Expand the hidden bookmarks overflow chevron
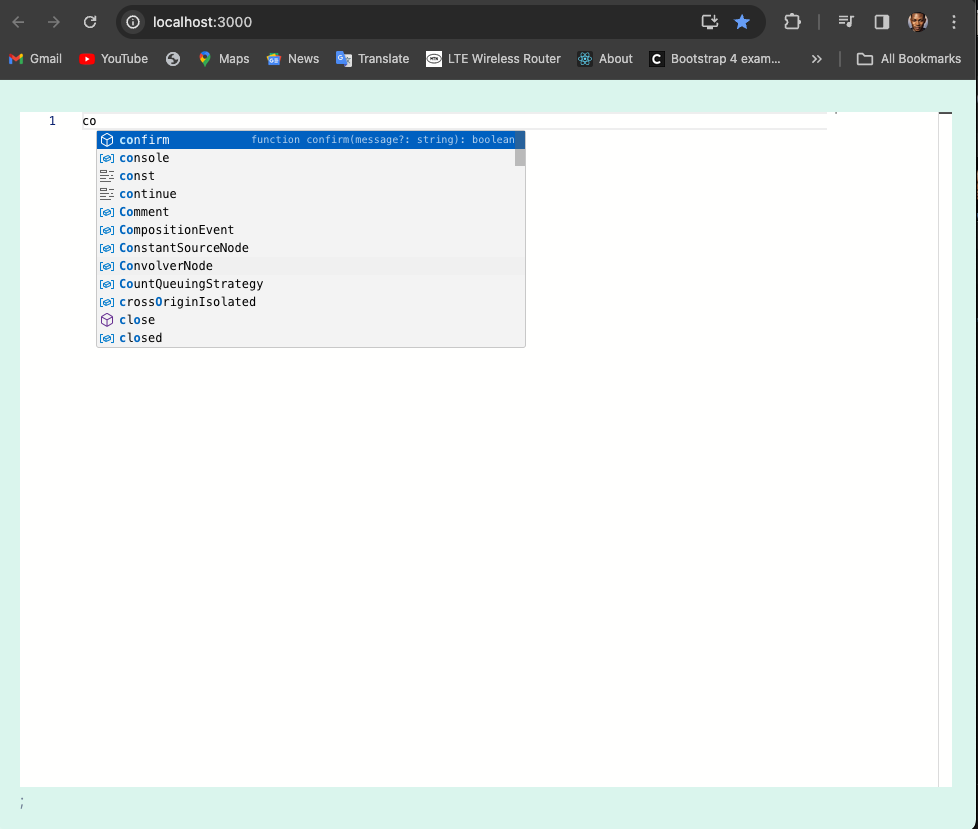Screen dimensions: 978x829 [x=817, y=59]
